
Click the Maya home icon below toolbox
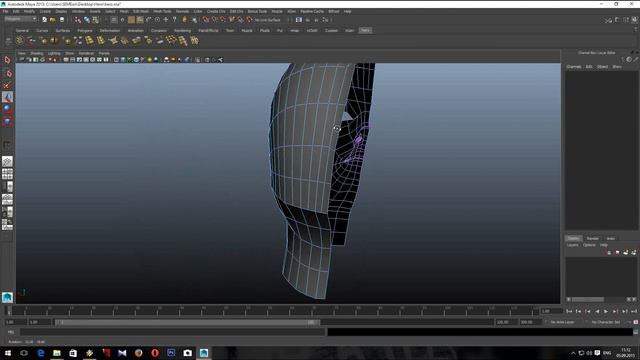[7, 297]
